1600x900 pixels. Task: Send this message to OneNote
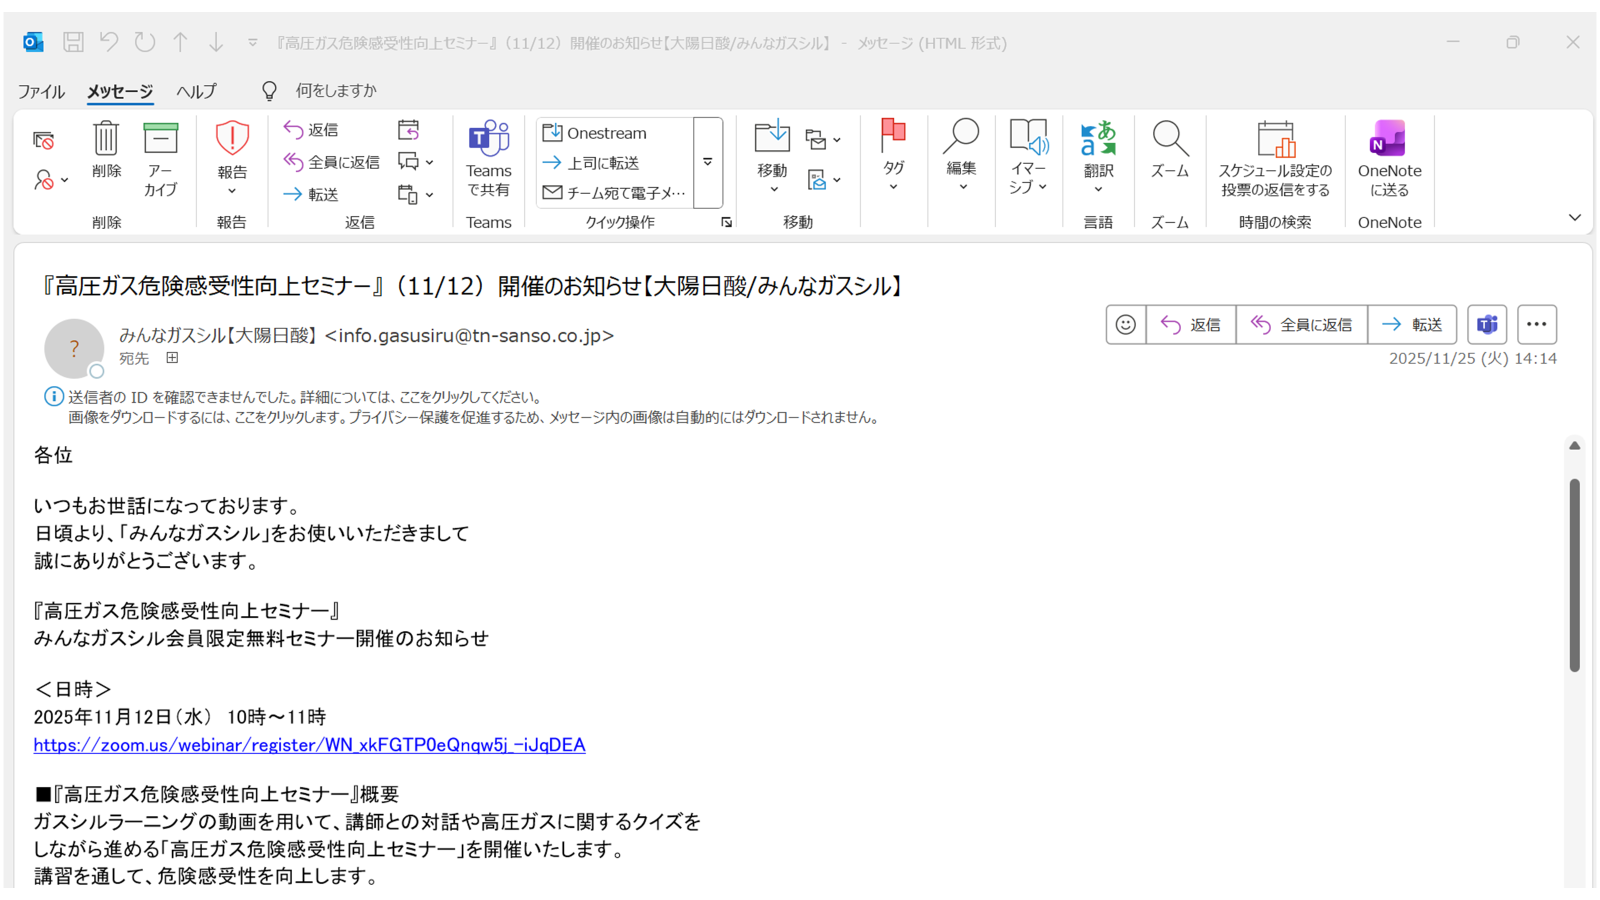tap(1389, 158)
